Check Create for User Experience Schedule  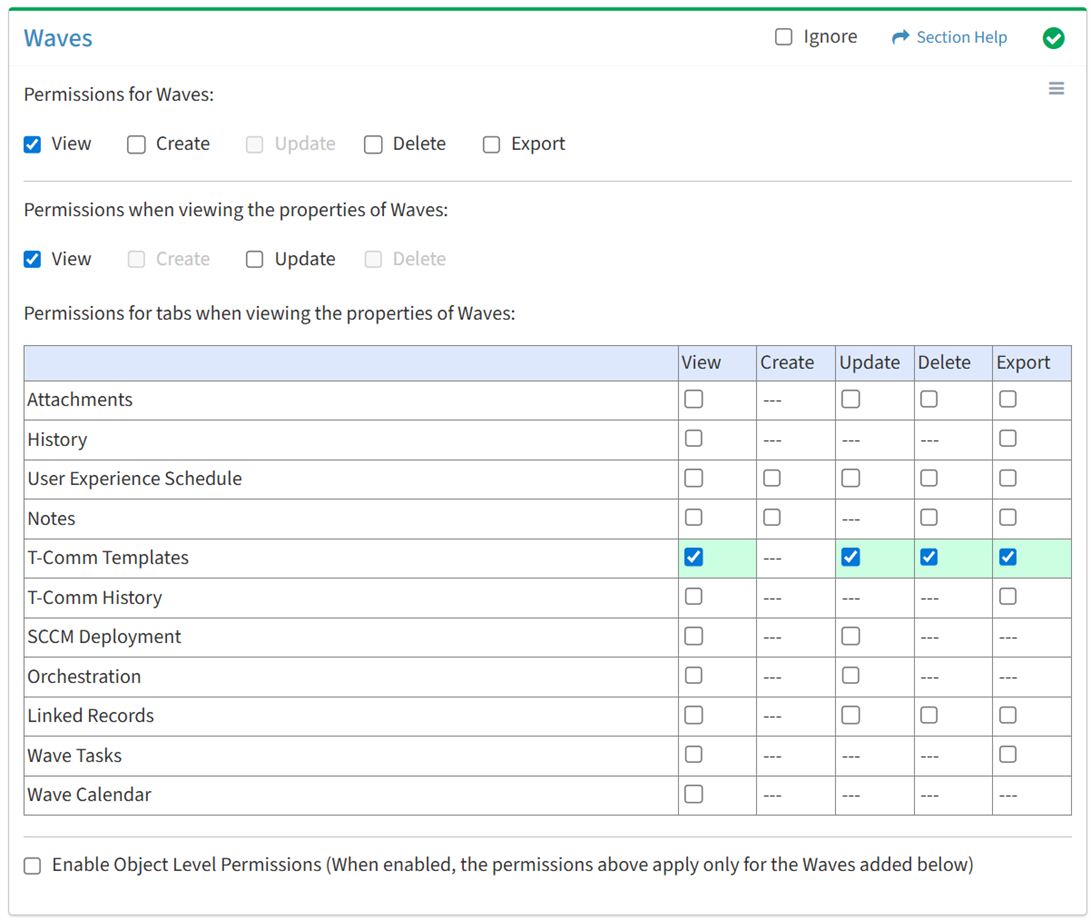[x=772, y=478]
